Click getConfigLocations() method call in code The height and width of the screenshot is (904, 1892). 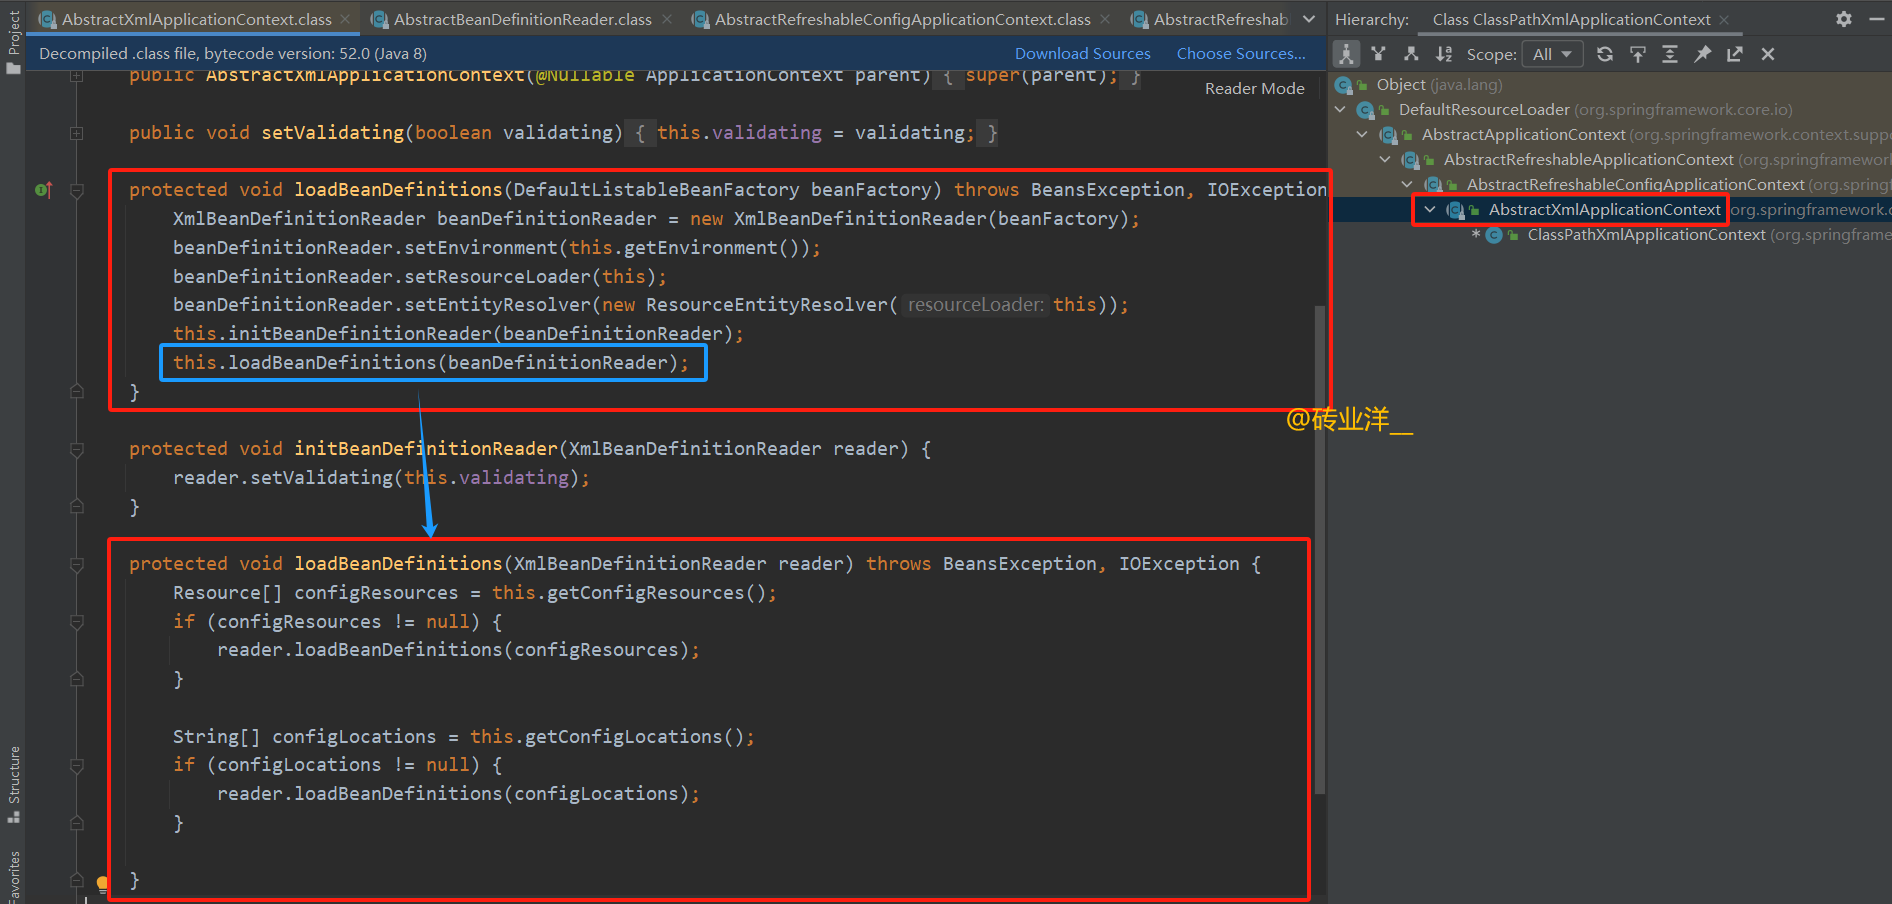coord(633,737)
